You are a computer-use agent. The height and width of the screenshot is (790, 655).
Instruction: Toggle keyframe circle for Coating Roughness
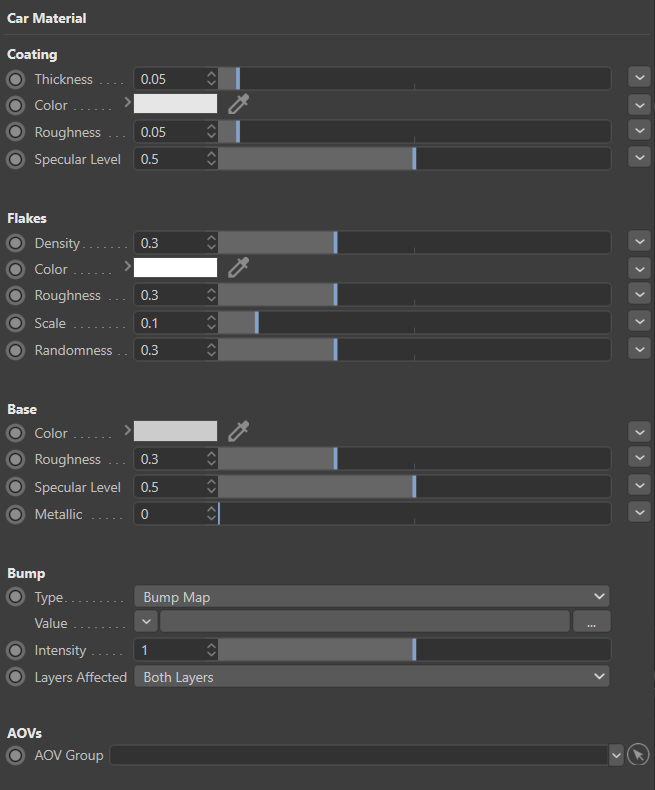coord(16,132)
